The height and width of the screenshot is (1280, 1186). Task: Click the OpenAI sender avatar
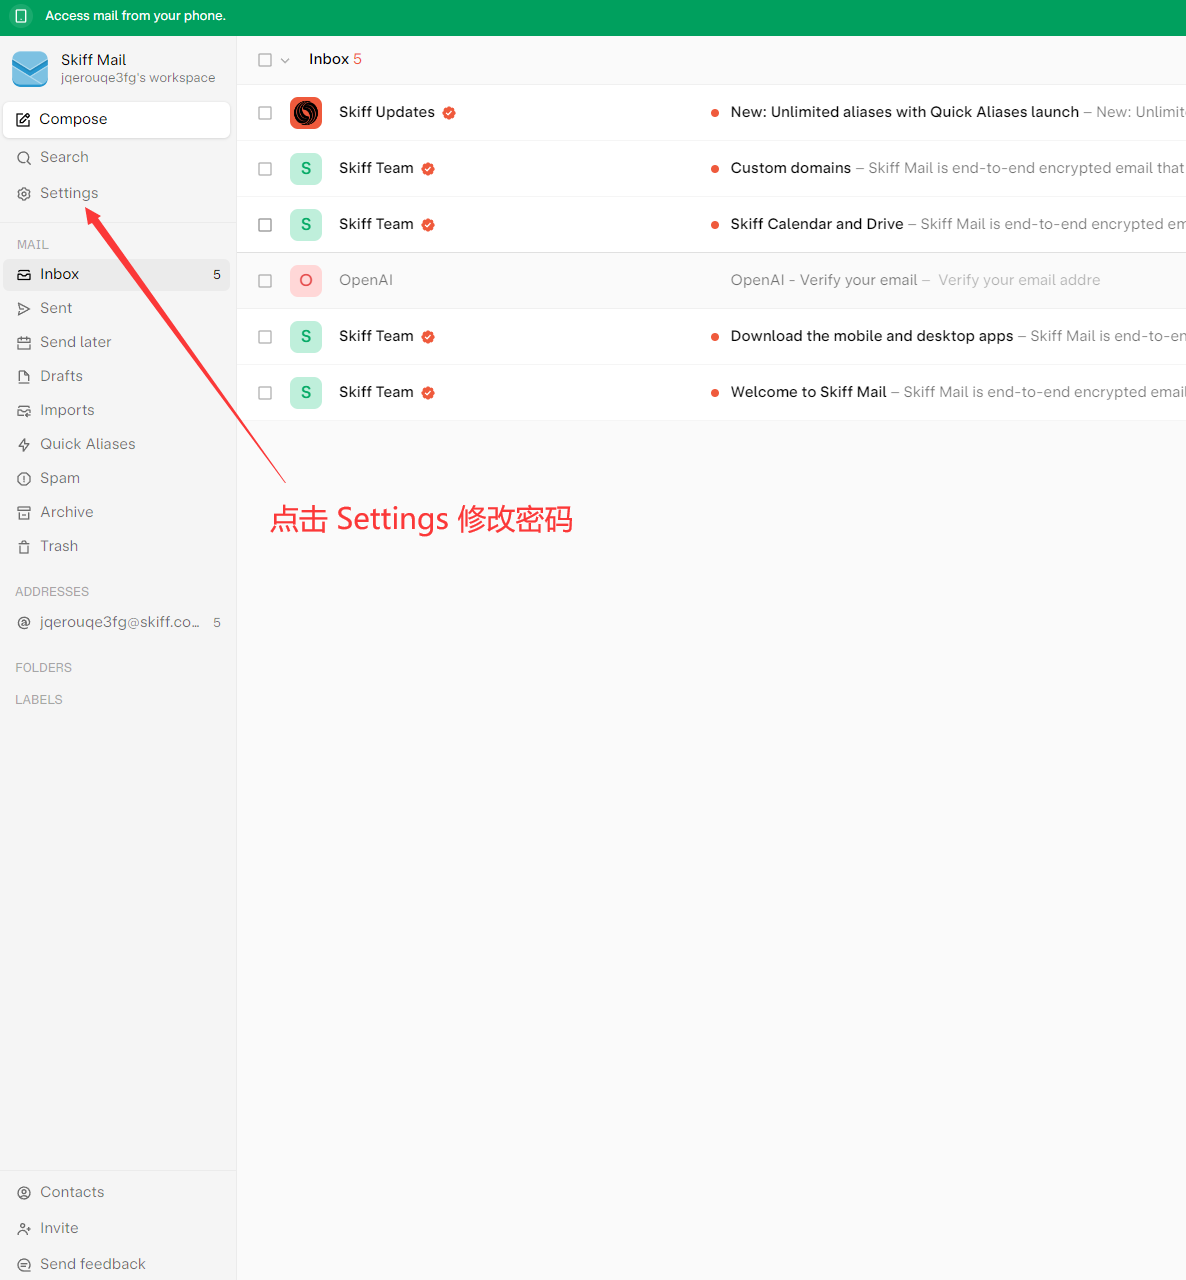click(306, 281)
